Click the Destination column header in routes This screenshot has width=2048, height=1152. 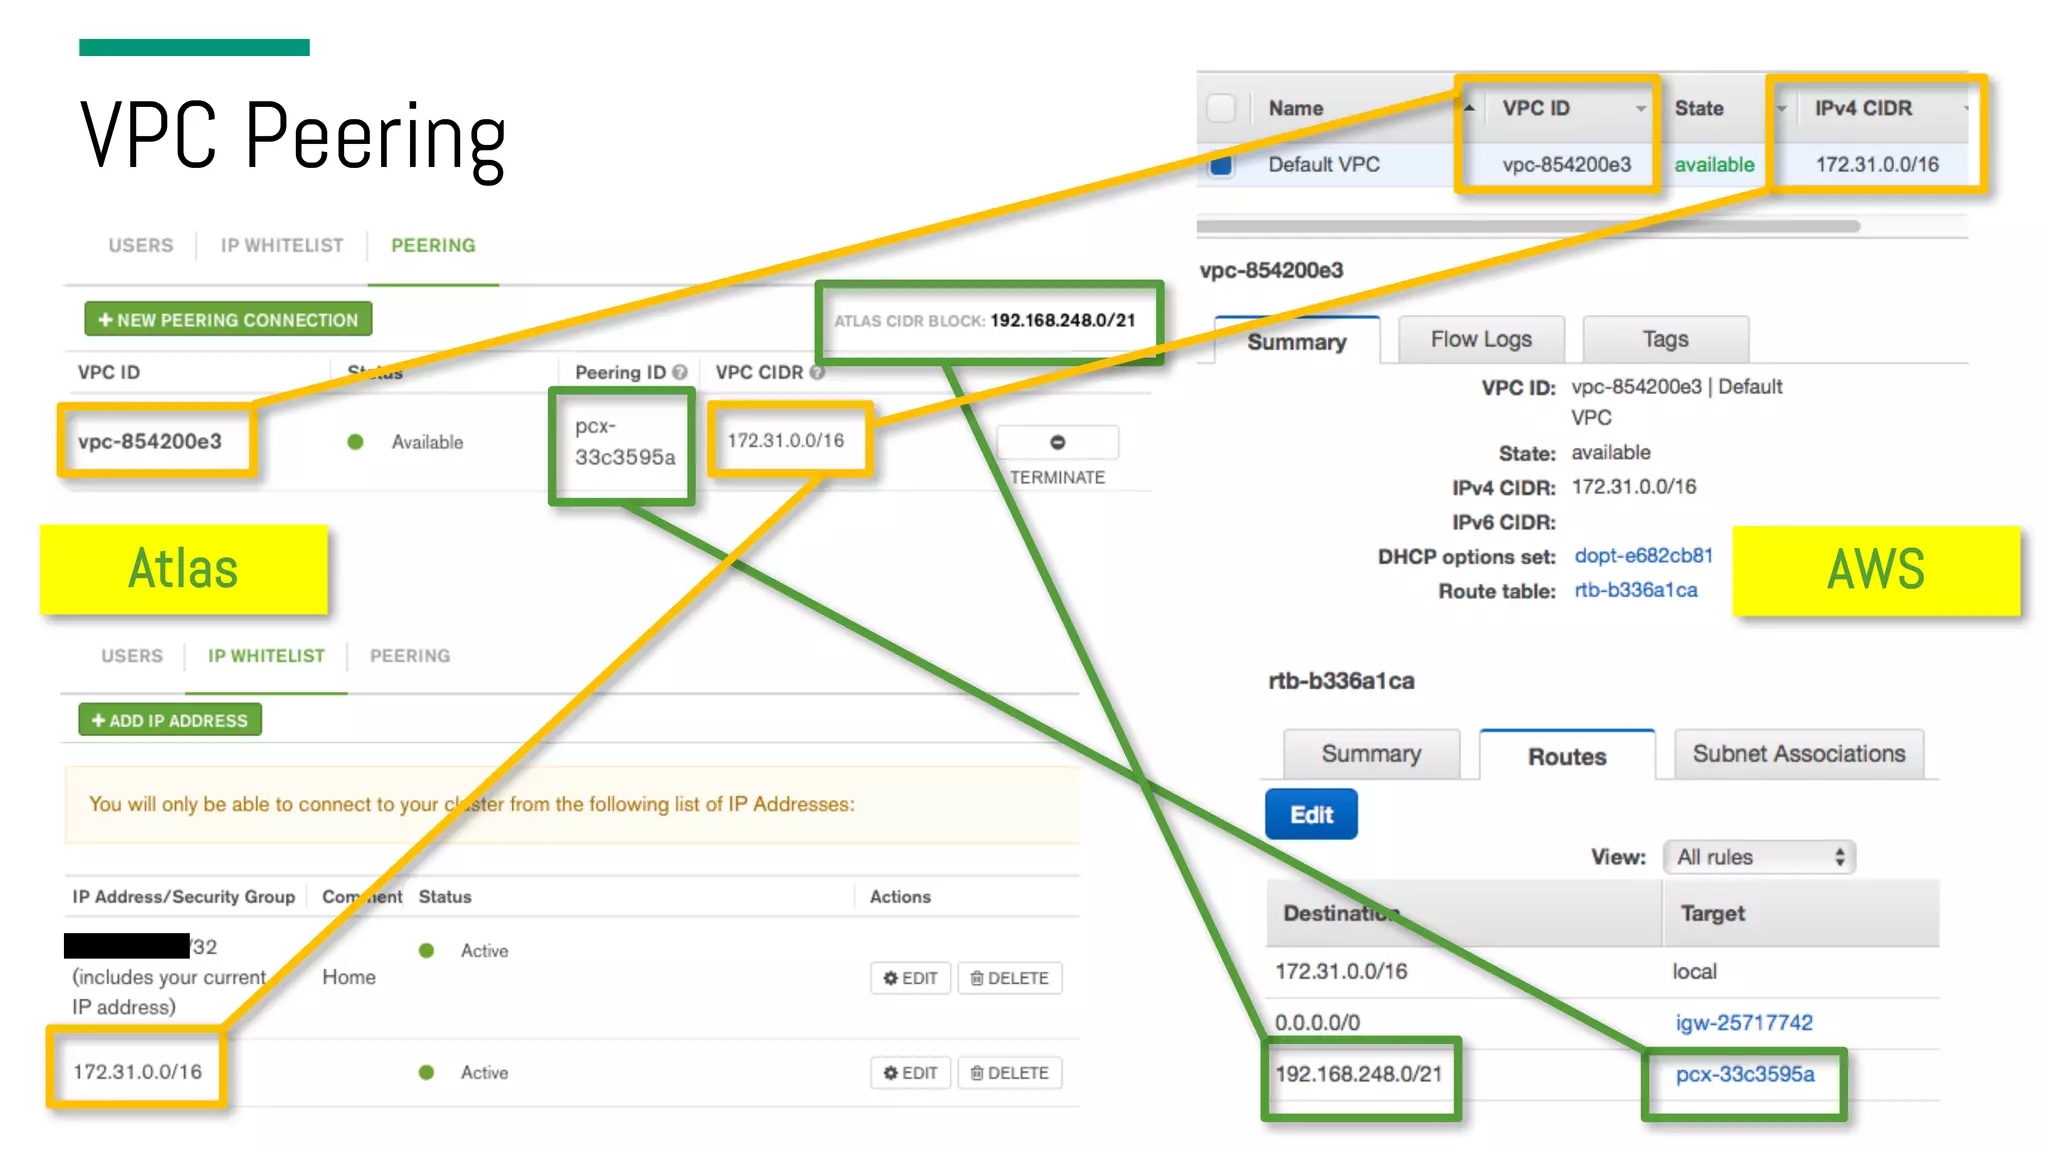point(1464,913)
